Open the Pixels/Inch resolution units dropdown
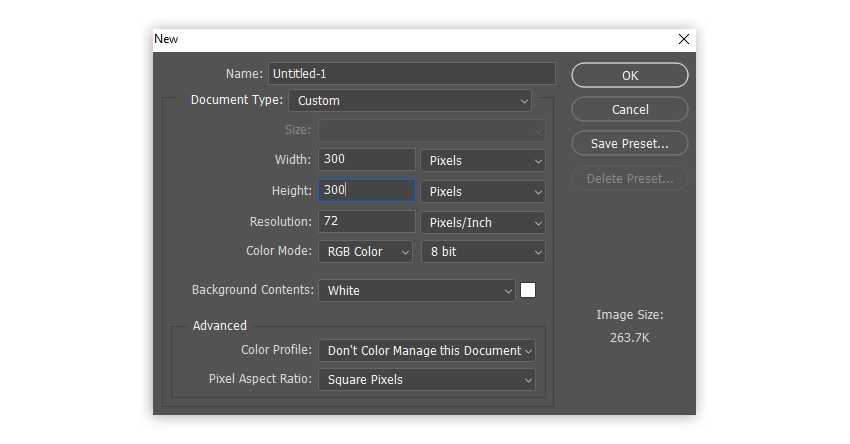Viewport: 850px width, 444px height. 483,222
